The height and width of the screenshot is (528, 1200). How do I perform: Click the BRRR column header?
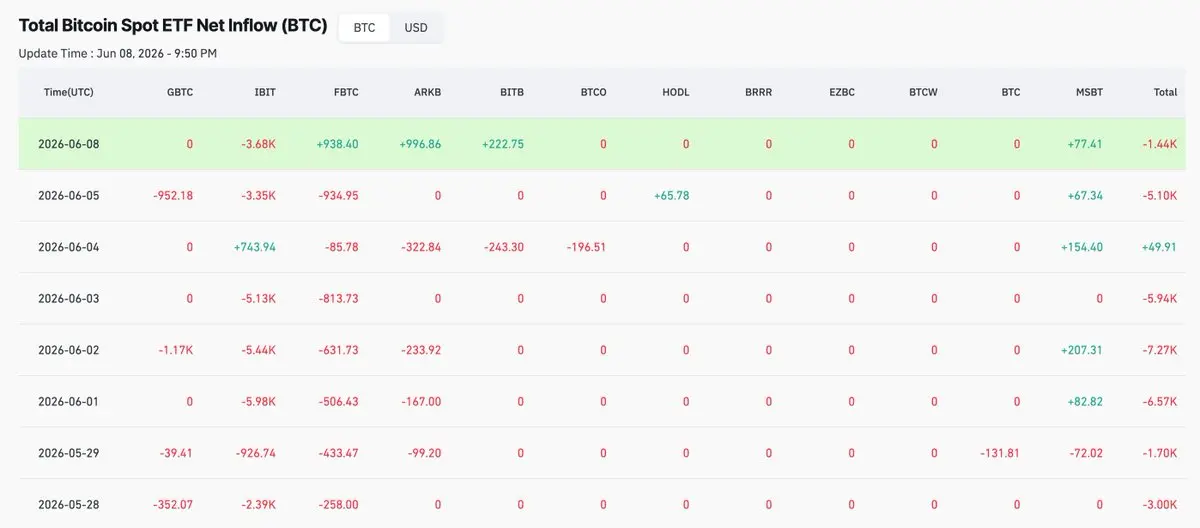(x=758, y=92)
